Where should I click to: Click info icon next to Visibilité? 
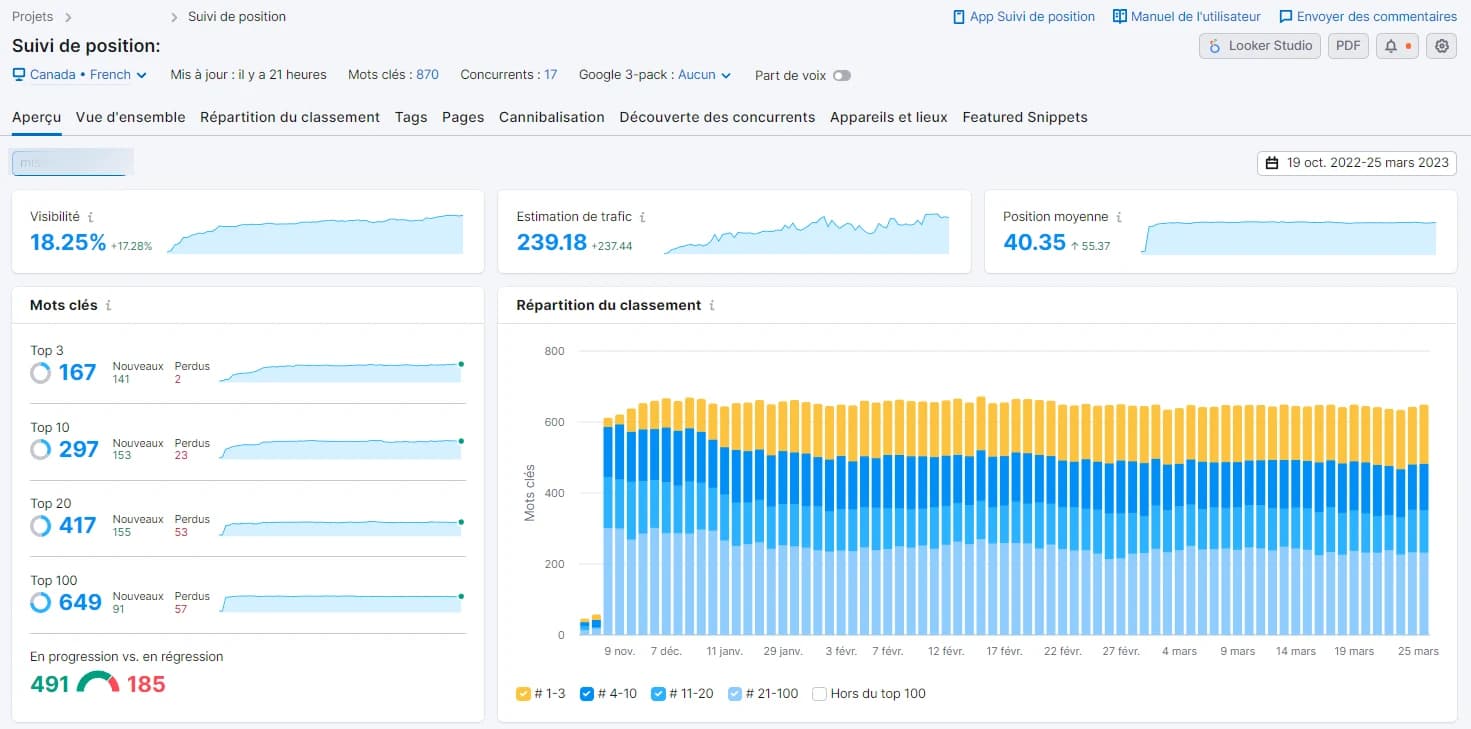tap(91, 217)
